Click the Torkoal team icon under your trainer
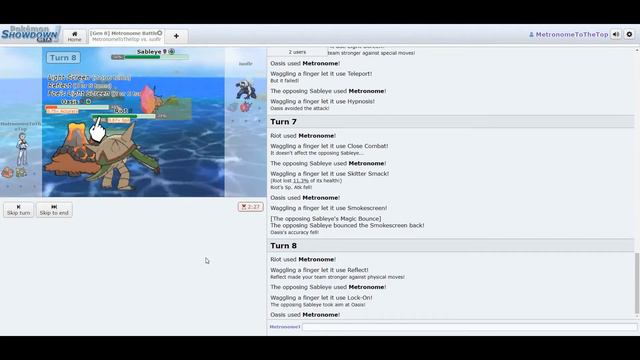Image resolution: width=640 pixels, height=360 pixels. (7, 173)
